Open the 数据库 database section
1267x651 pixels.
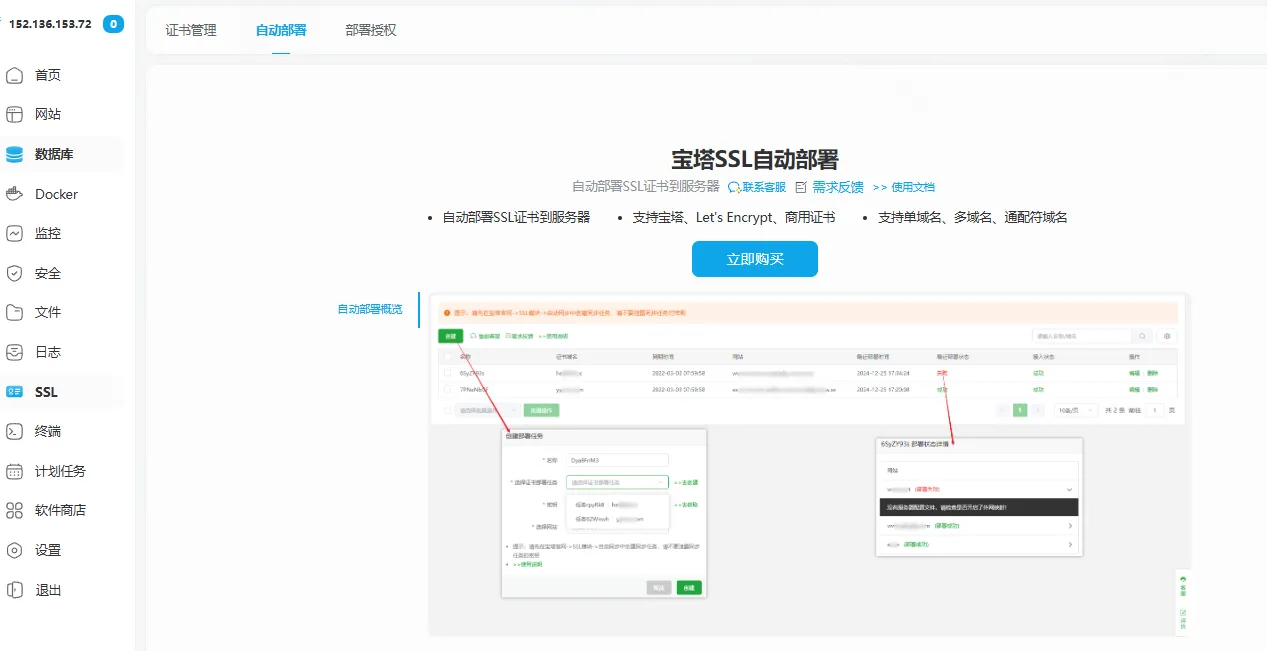point(53,154)
